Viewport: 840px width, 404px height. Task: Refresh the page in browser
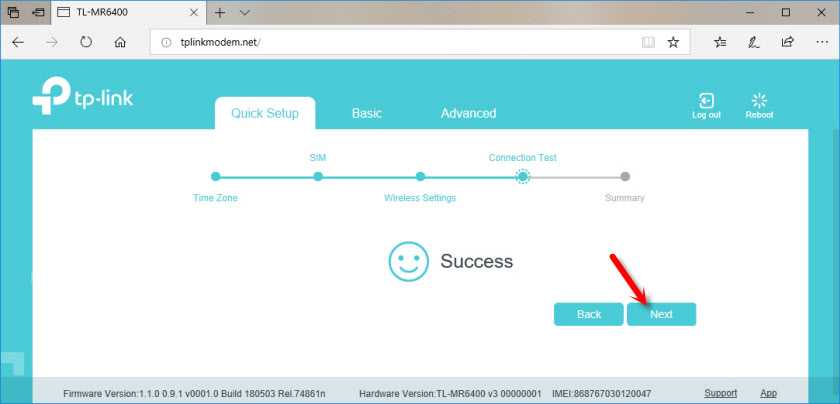click(x=86, y=43)
